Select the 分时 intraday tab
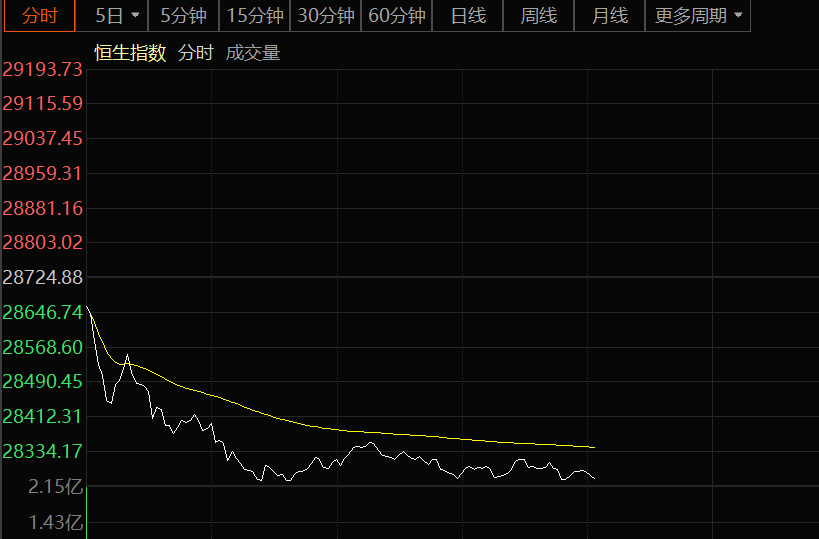Viewport: 819px width, 539px height. coord(39,16)
